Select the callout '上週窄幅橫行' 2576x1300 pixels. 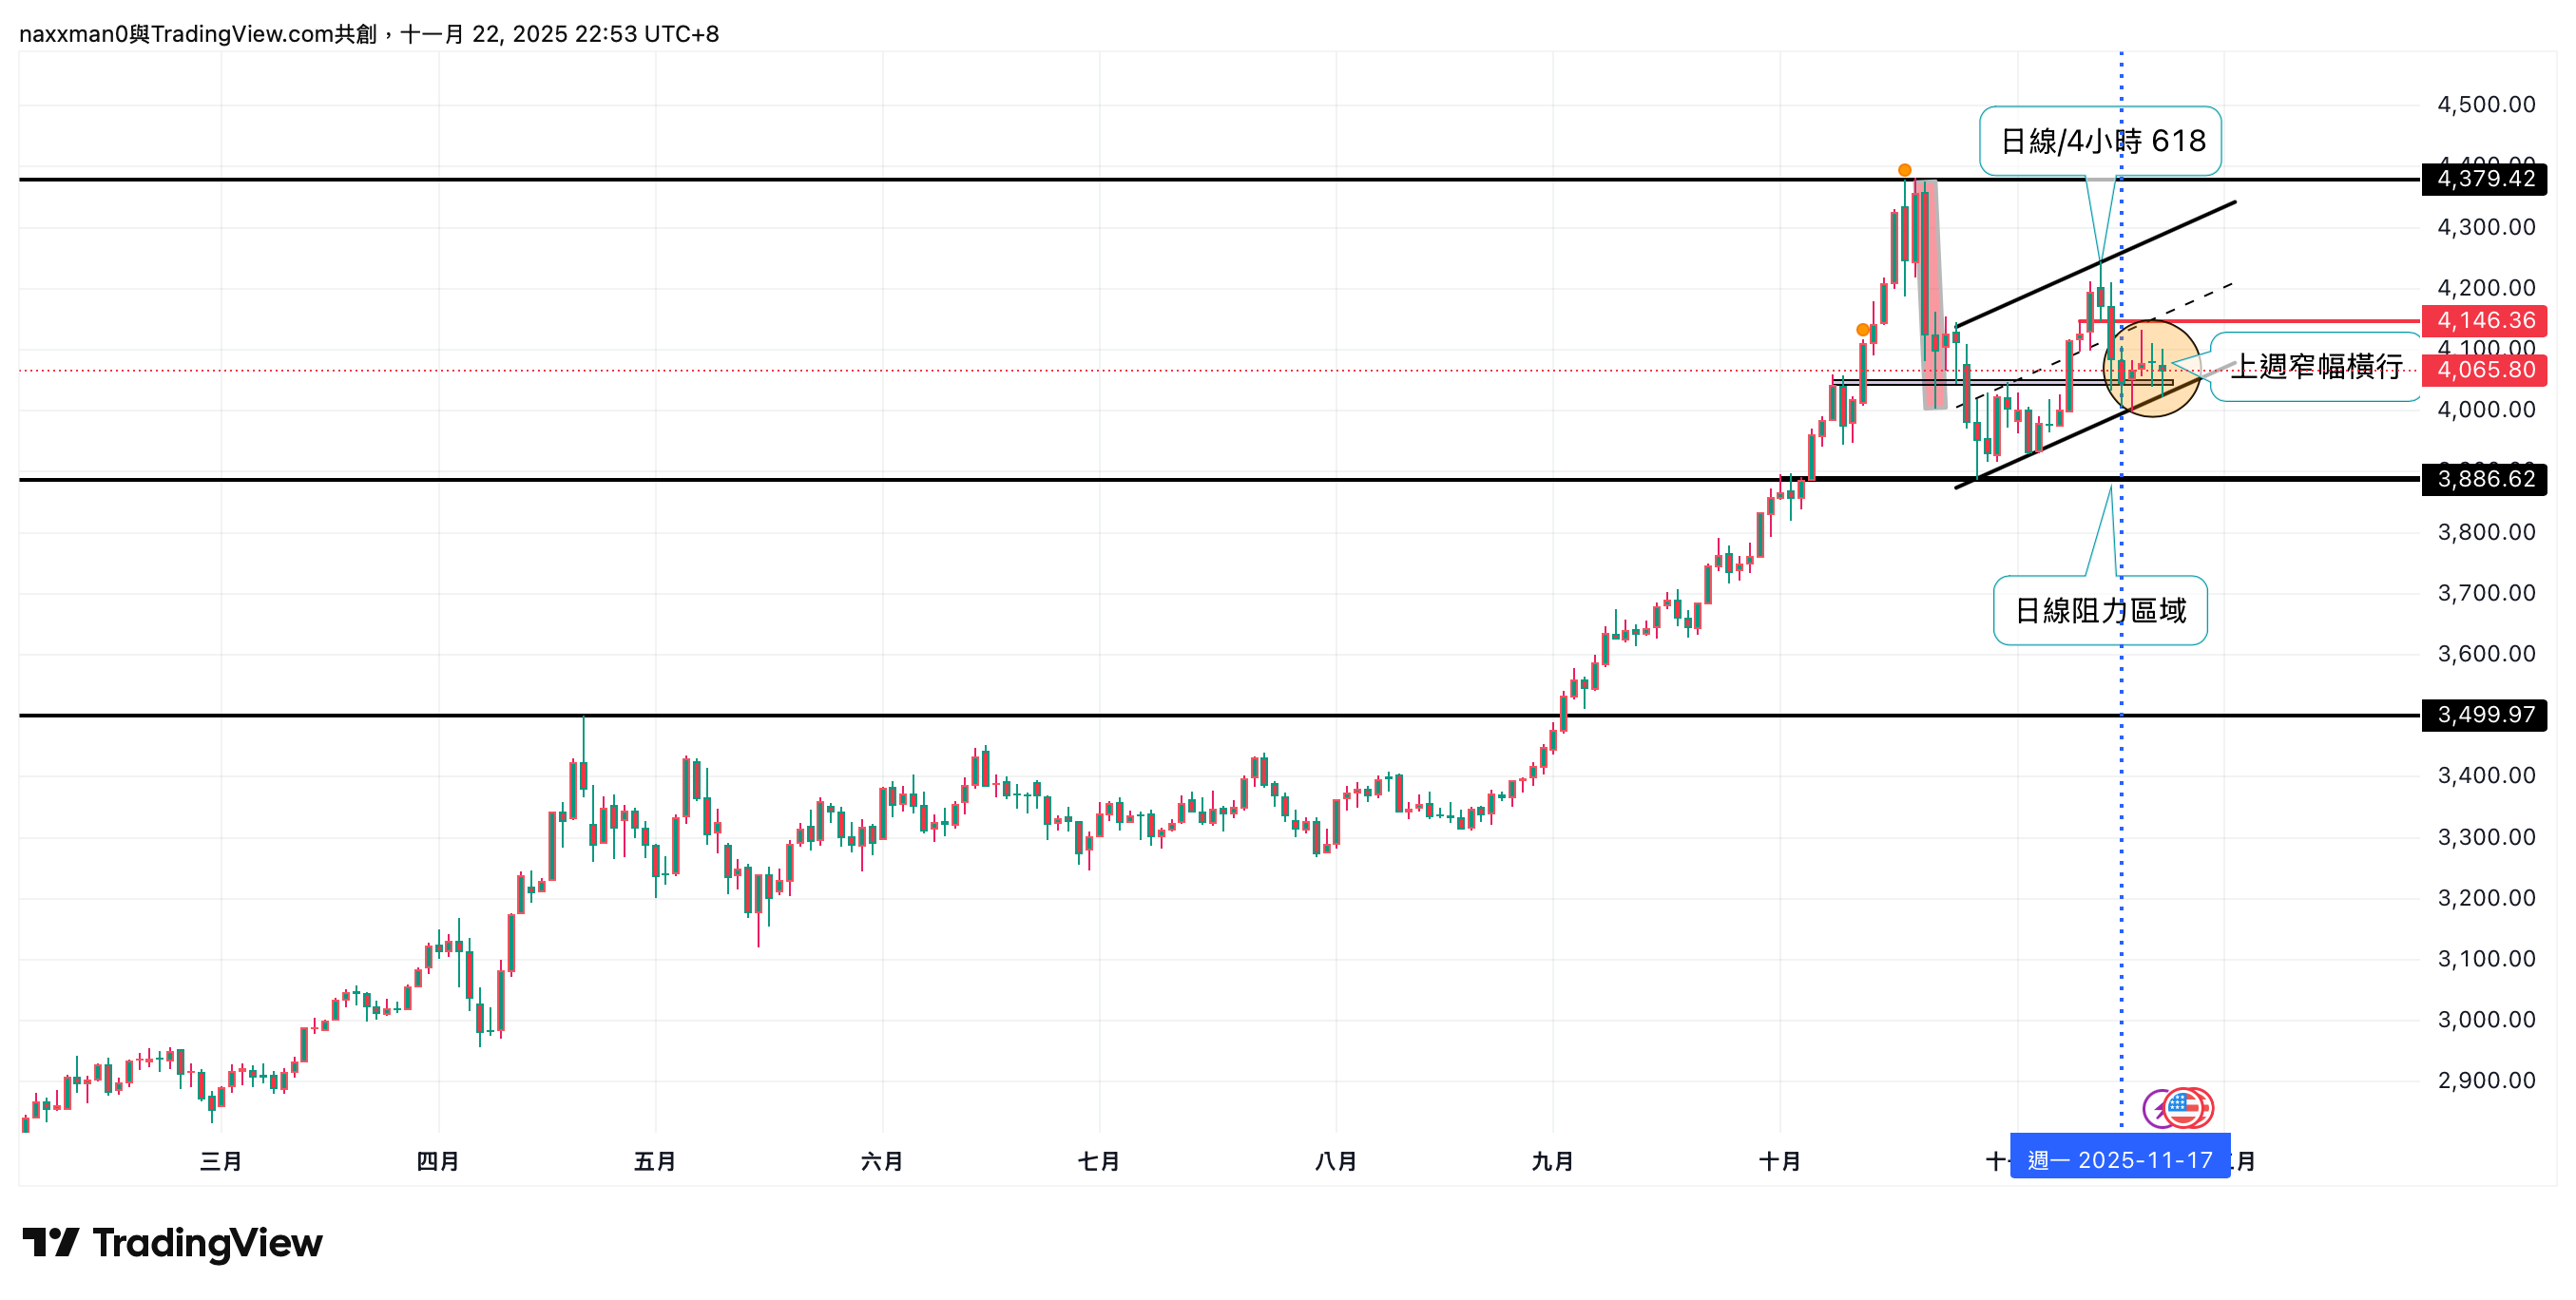[x=2316, y=367]
